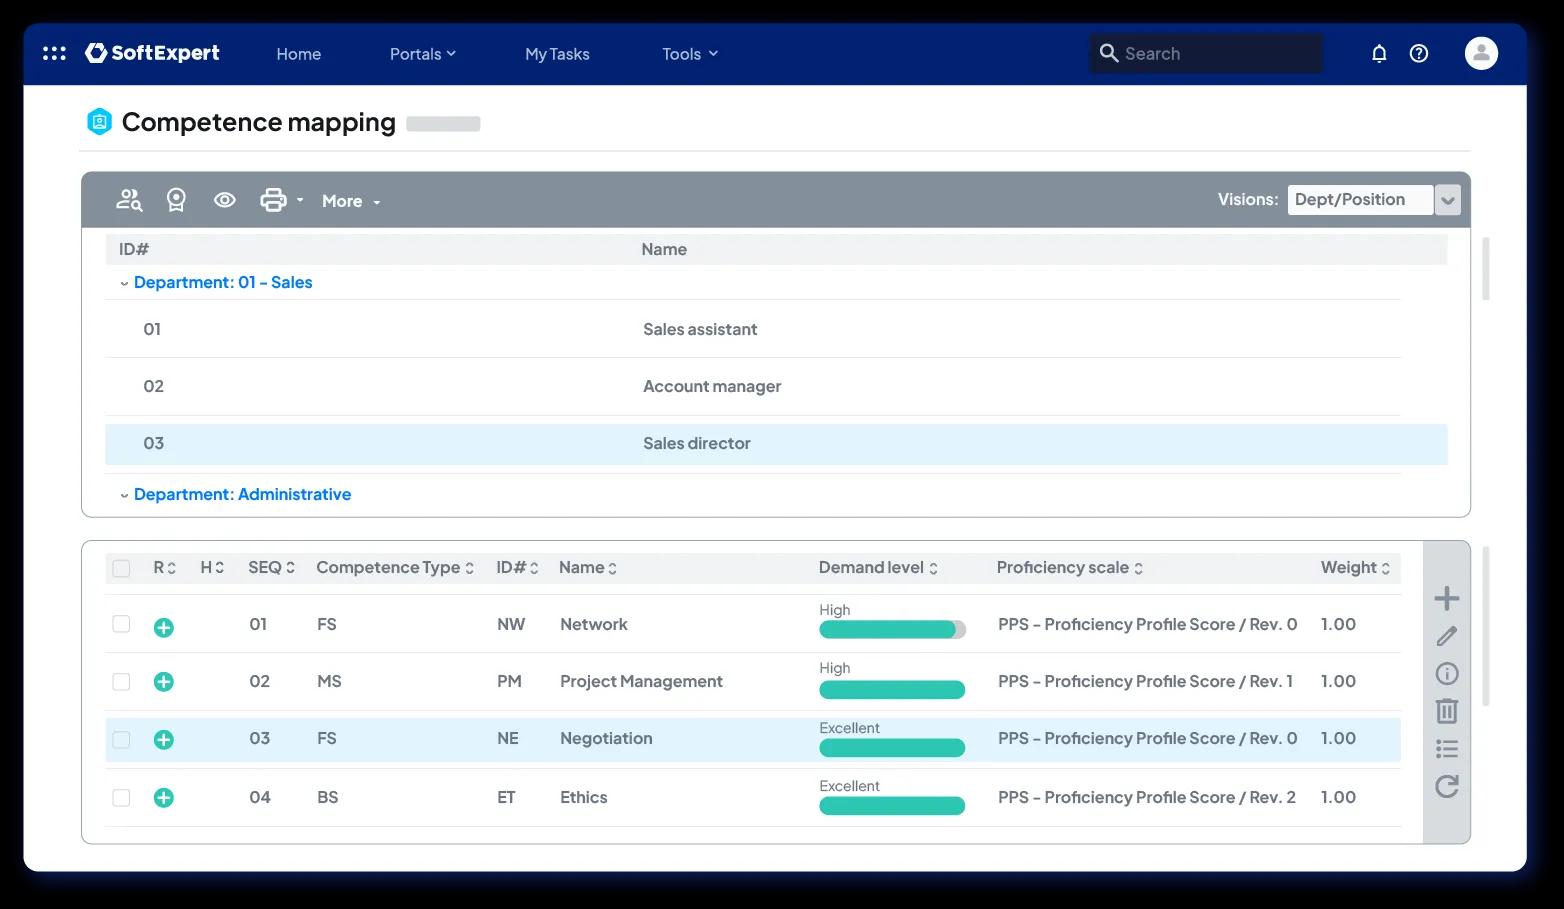The image size is (1564, 909).
Task: Open the Portals dropdown menu
Action: [422, 54]
